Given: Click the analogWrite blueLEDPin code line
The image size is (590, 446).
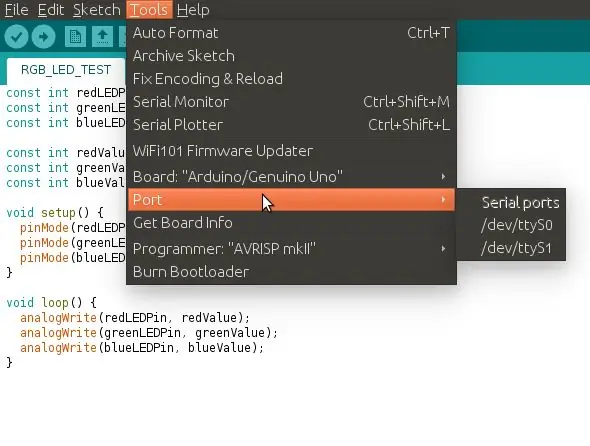Looking at the screenshot, I should pyautogui.click(x=142, y=348).
